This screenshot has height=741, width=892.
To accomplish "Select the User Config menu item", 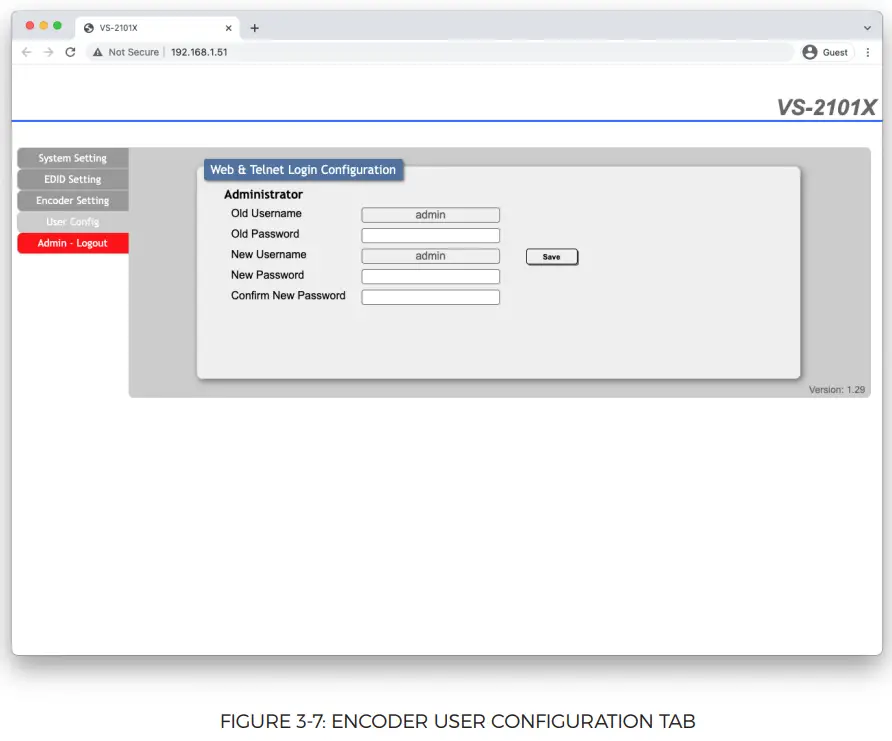I will pos(73,222).
